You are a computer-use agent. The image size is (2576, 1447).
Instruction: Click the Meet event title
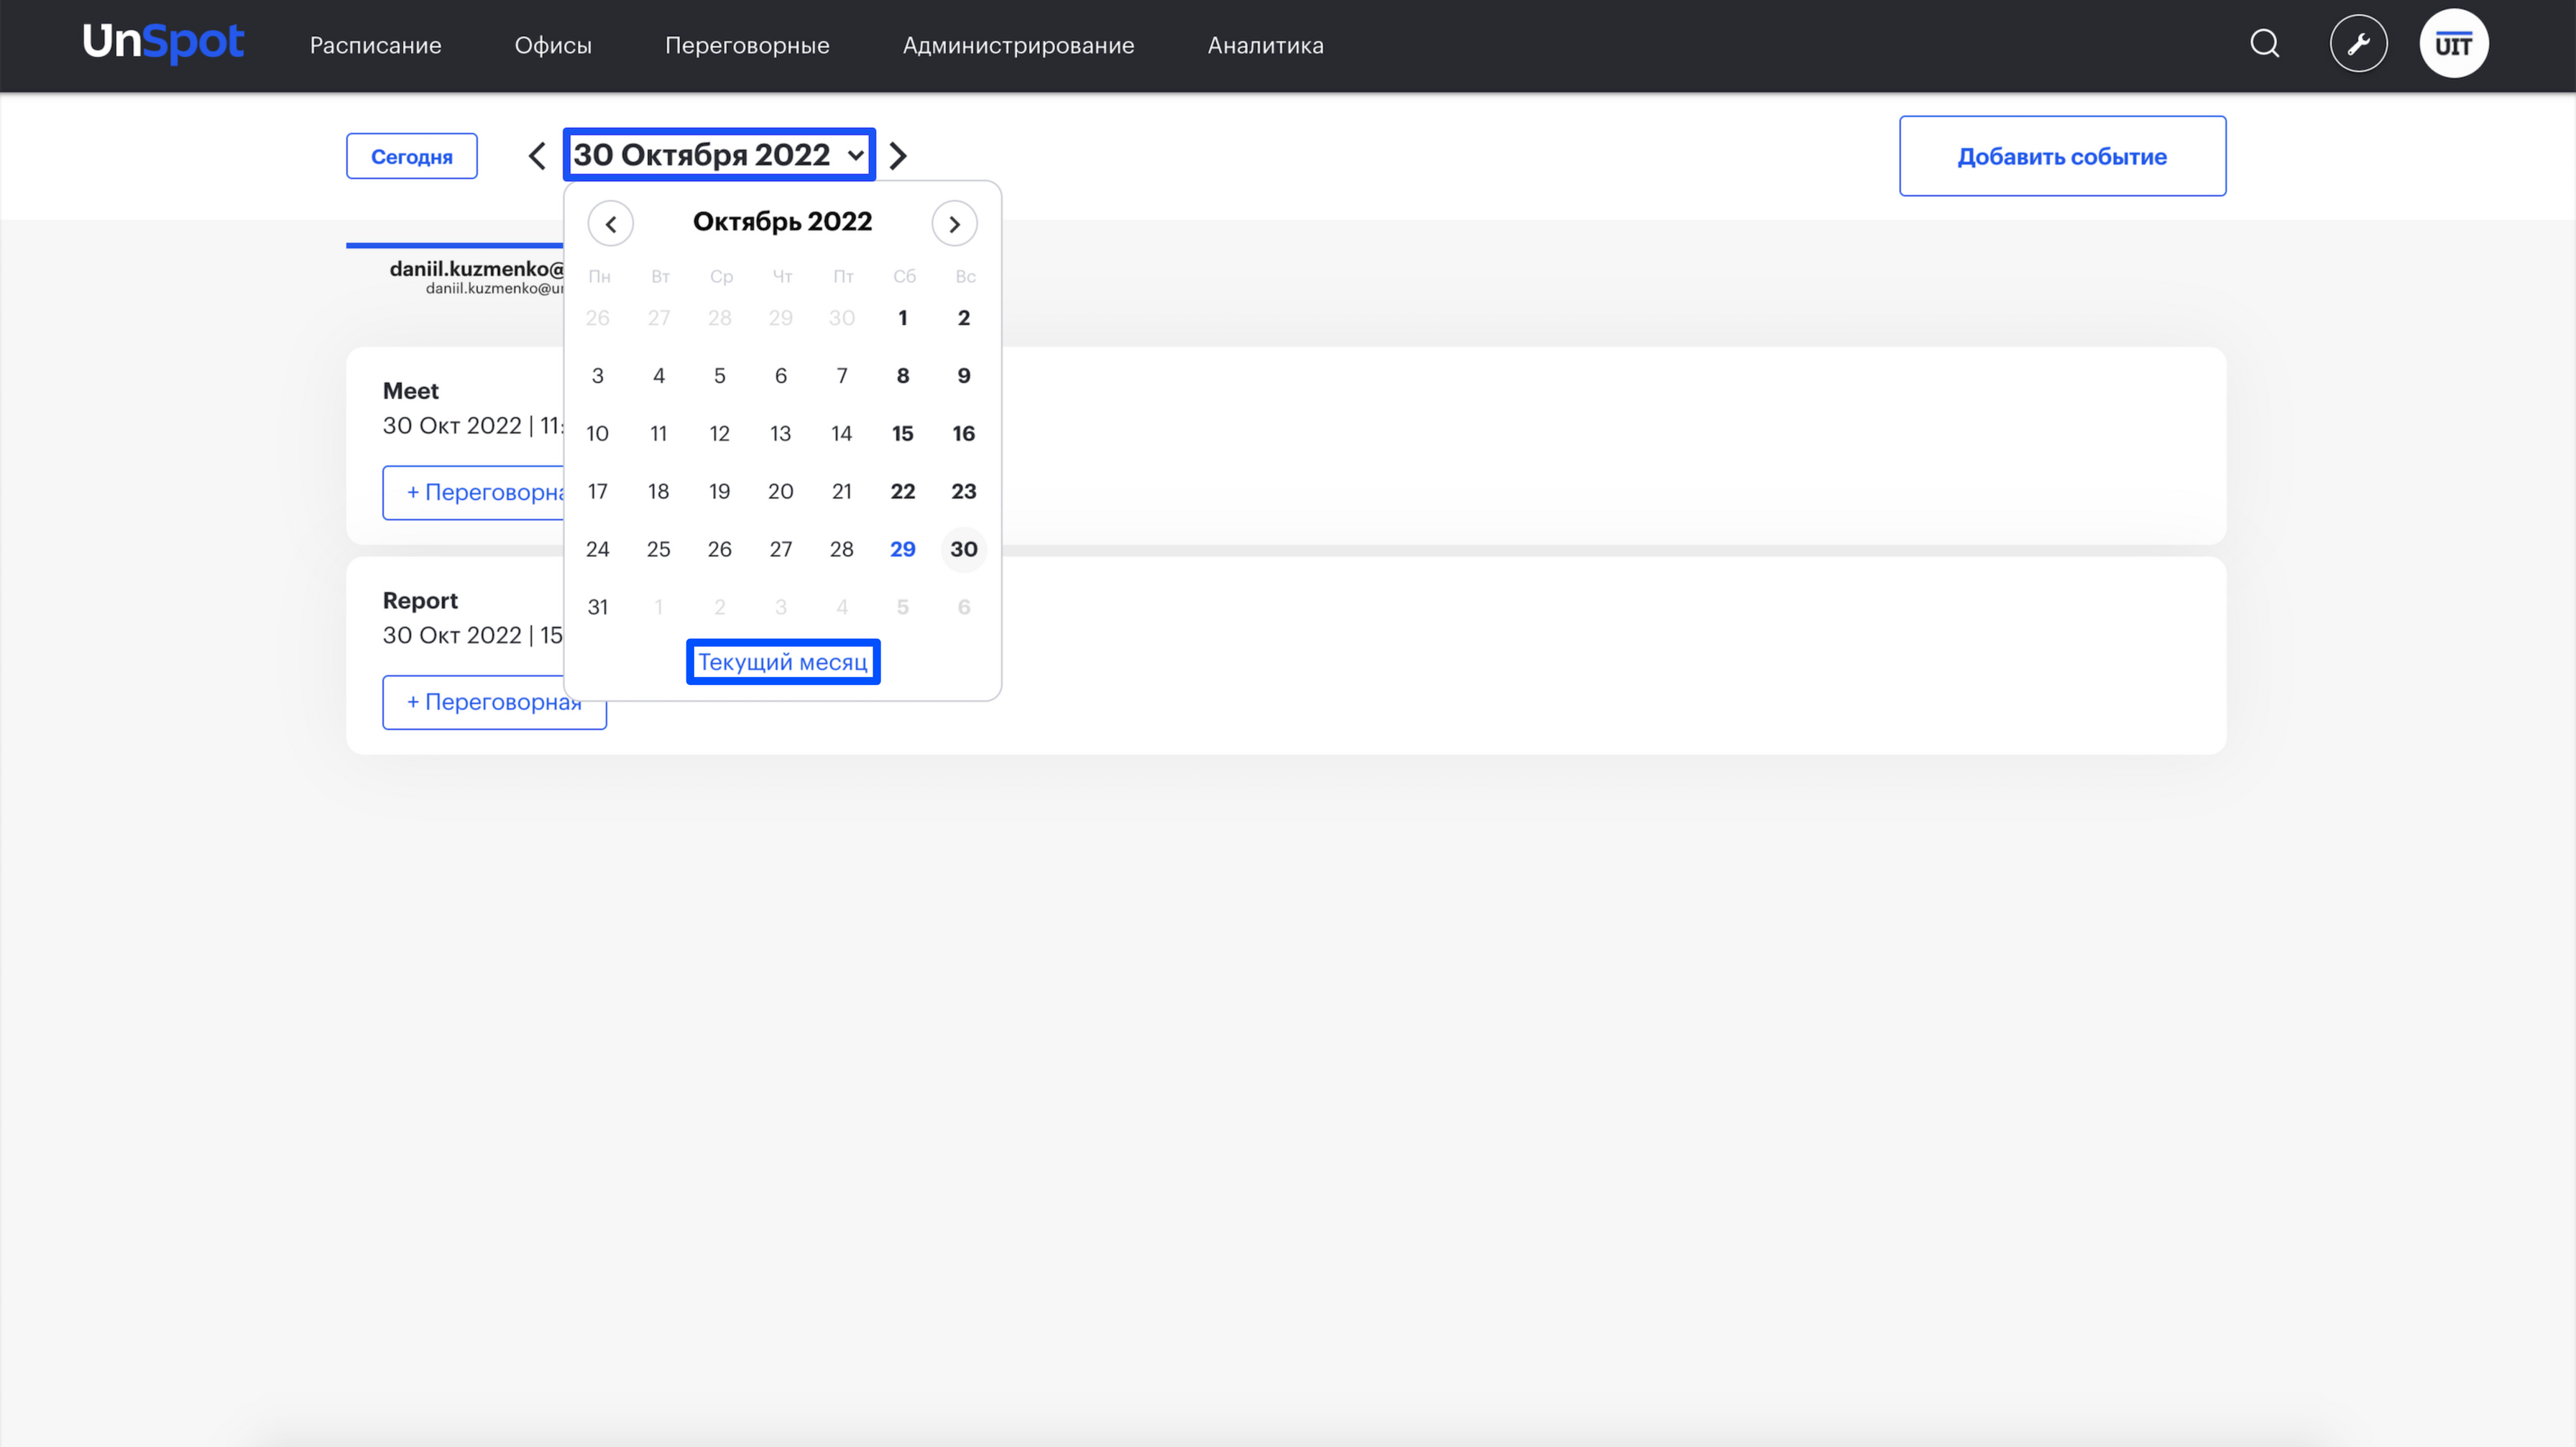click(x=411, y=391)
